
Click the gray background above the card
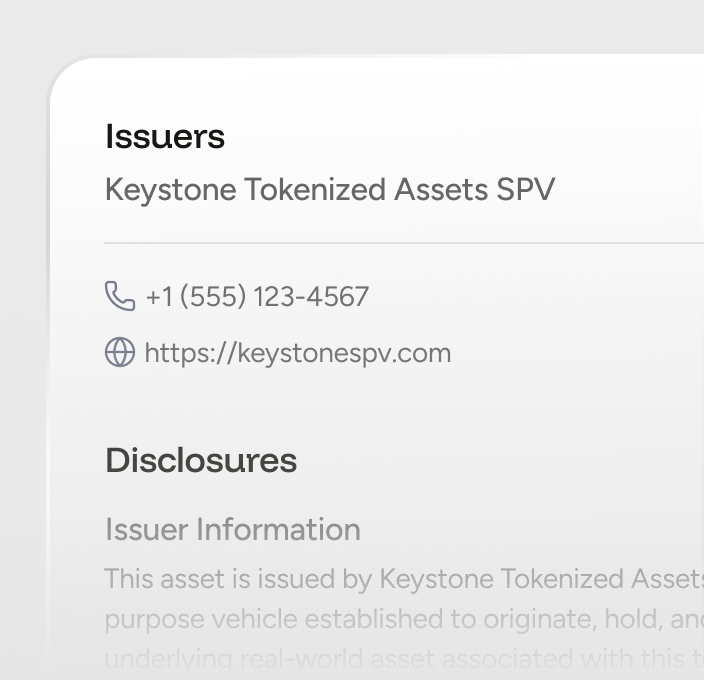350,25
